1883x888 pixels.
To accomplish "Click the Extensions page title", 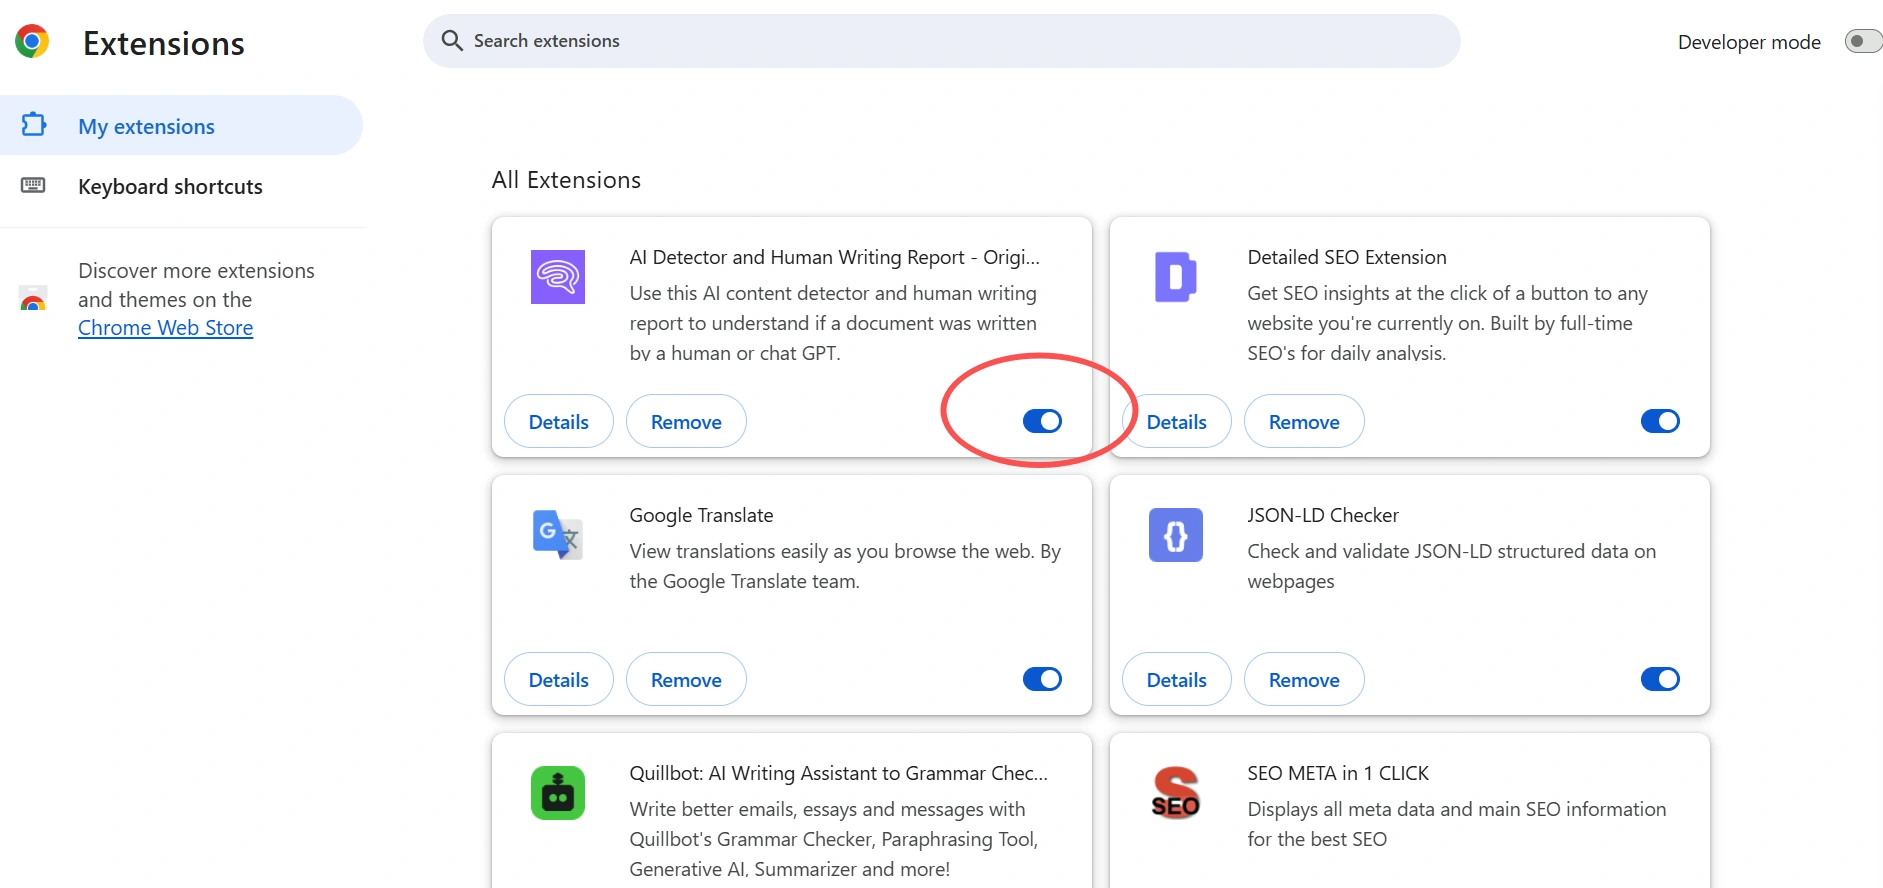I will tap(164, 43).
